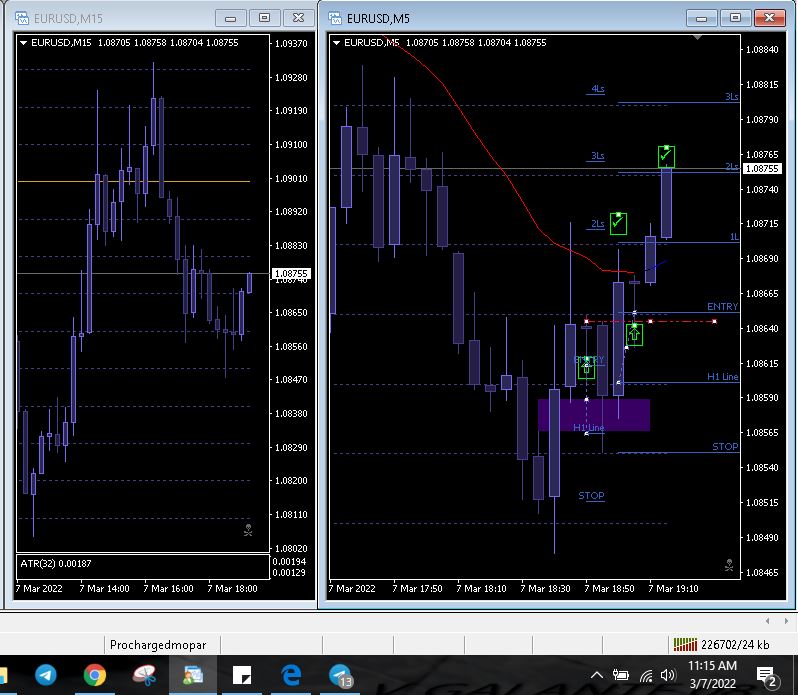Click the 1.08755 current price tag in M5

coord(762,168)
